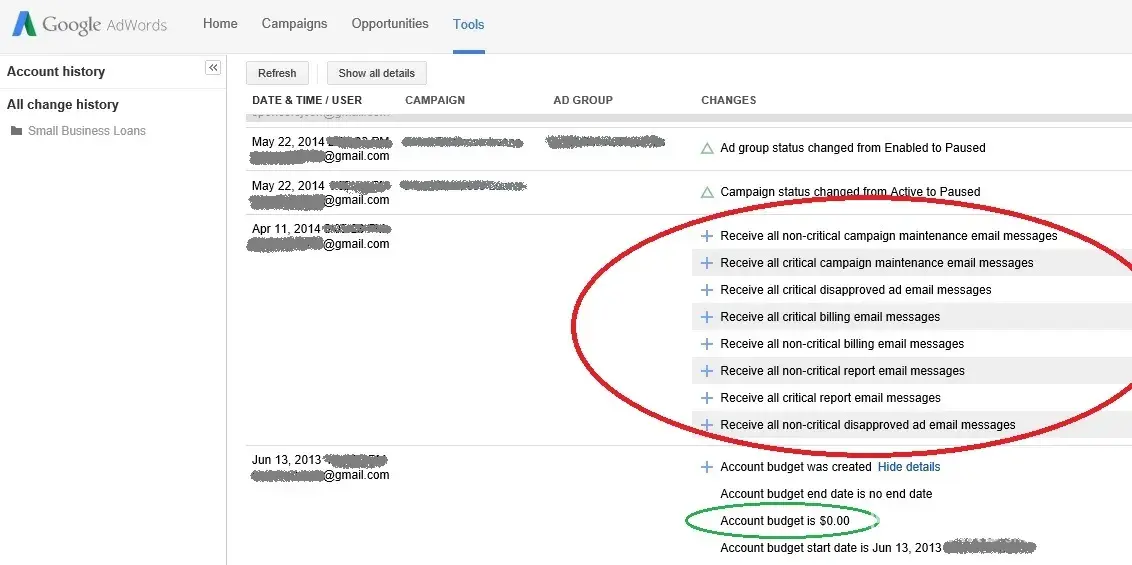Image resolution: width=1132 pixels, height=565 pixels.
Task: Expand critical disapproved ad email entry
Action: tap(707, 290)
